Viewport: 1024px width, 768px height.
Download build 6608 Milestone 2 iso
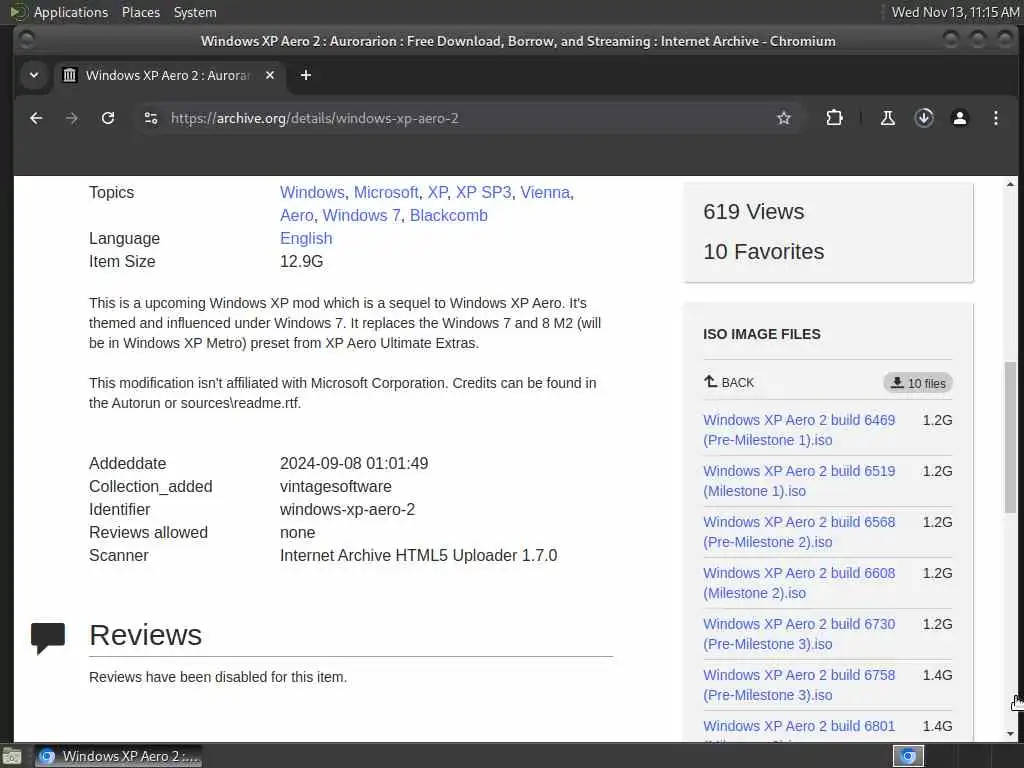click(799, 583)
